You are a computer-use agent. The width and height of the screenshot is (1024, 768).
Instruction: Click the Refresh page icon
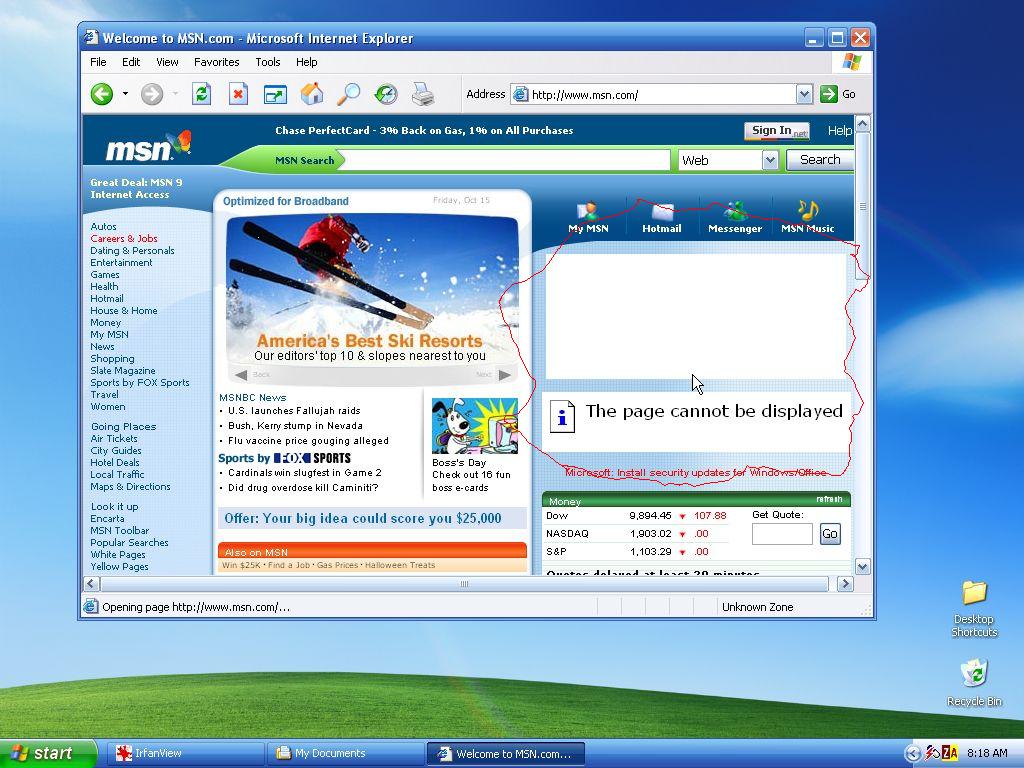(201, 94)
